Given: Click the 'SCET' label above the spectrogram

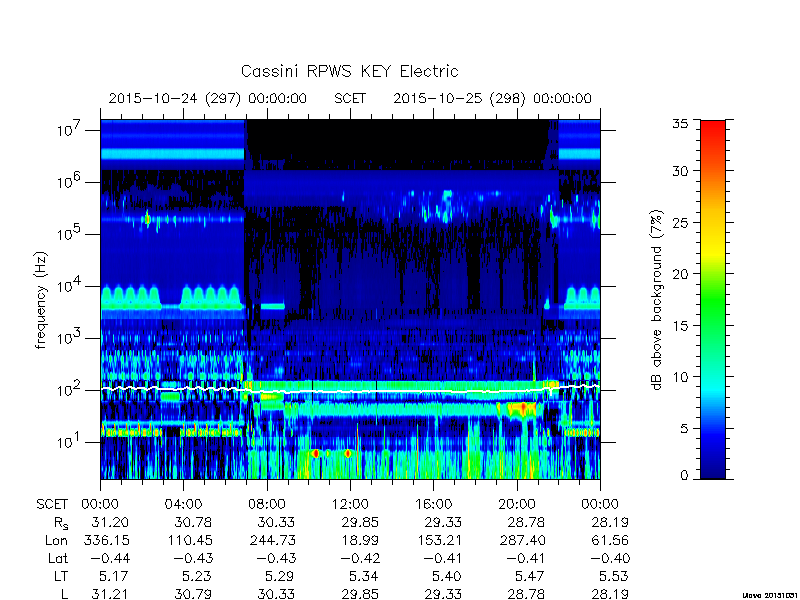Looking at the screenshot, I should 350,98.
